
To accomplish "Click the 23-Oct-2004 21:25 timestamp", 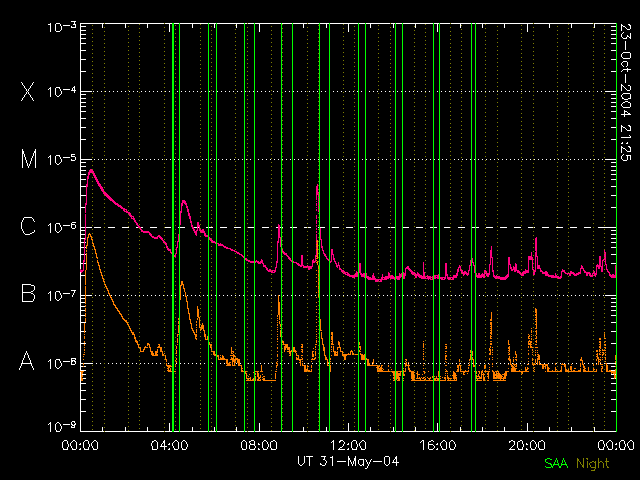I will click(626, 92).
